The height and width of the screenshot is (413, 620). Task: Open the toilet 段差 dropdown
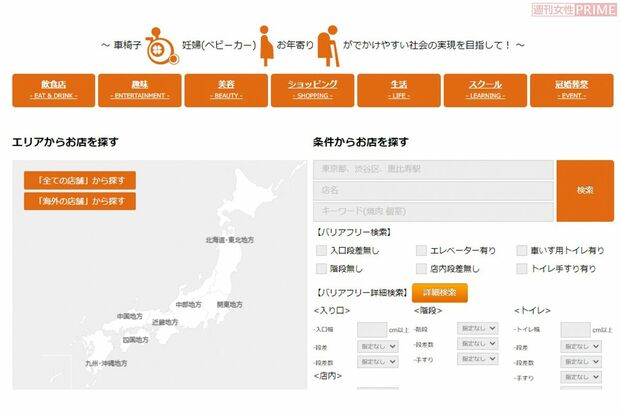point(581,347)
